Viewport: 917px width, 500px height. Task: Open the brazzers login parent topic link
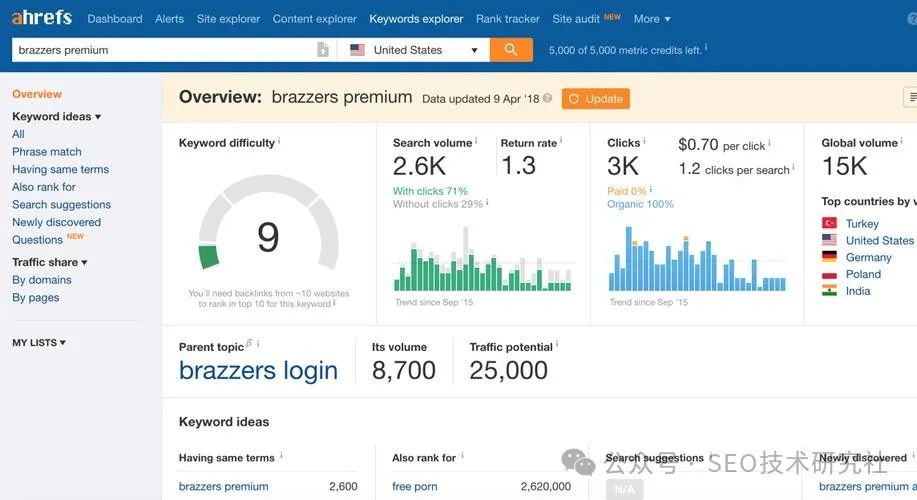pyautogui.click(x=258, y=371)
